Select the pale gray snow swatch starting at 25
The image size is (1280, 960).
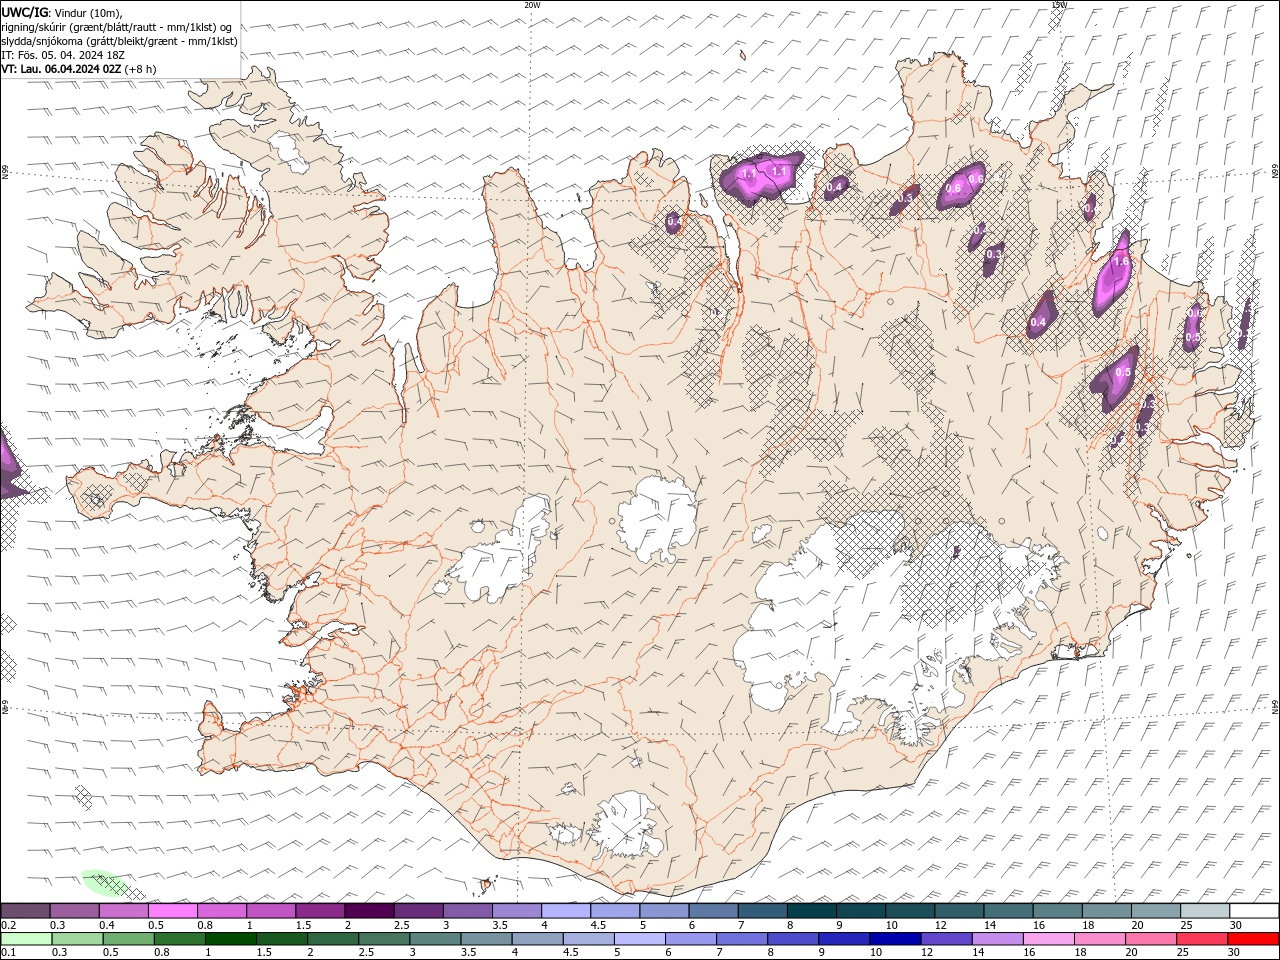coord(1204,911)
